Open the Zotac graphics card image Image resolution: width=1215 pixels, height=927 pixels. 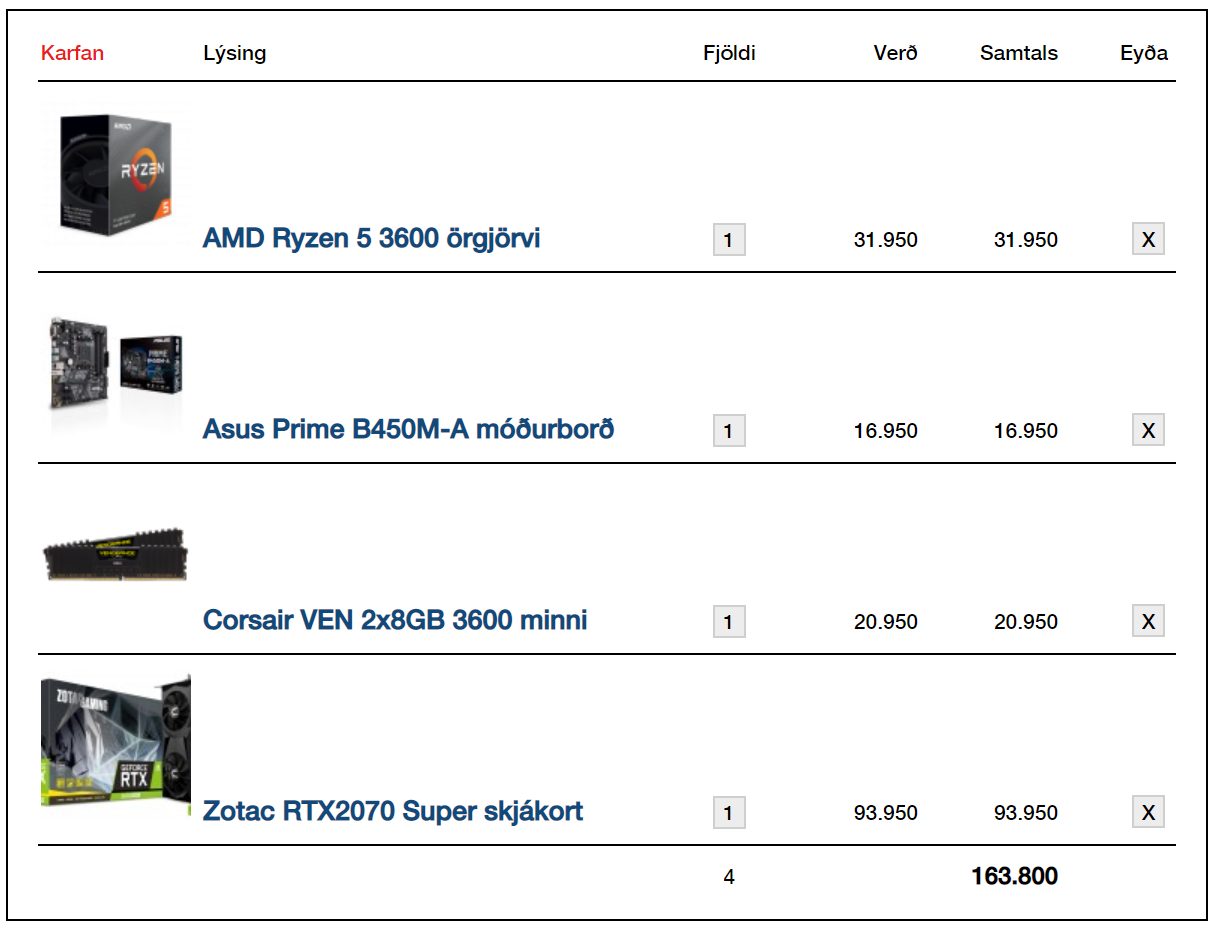tap(116, 747)
